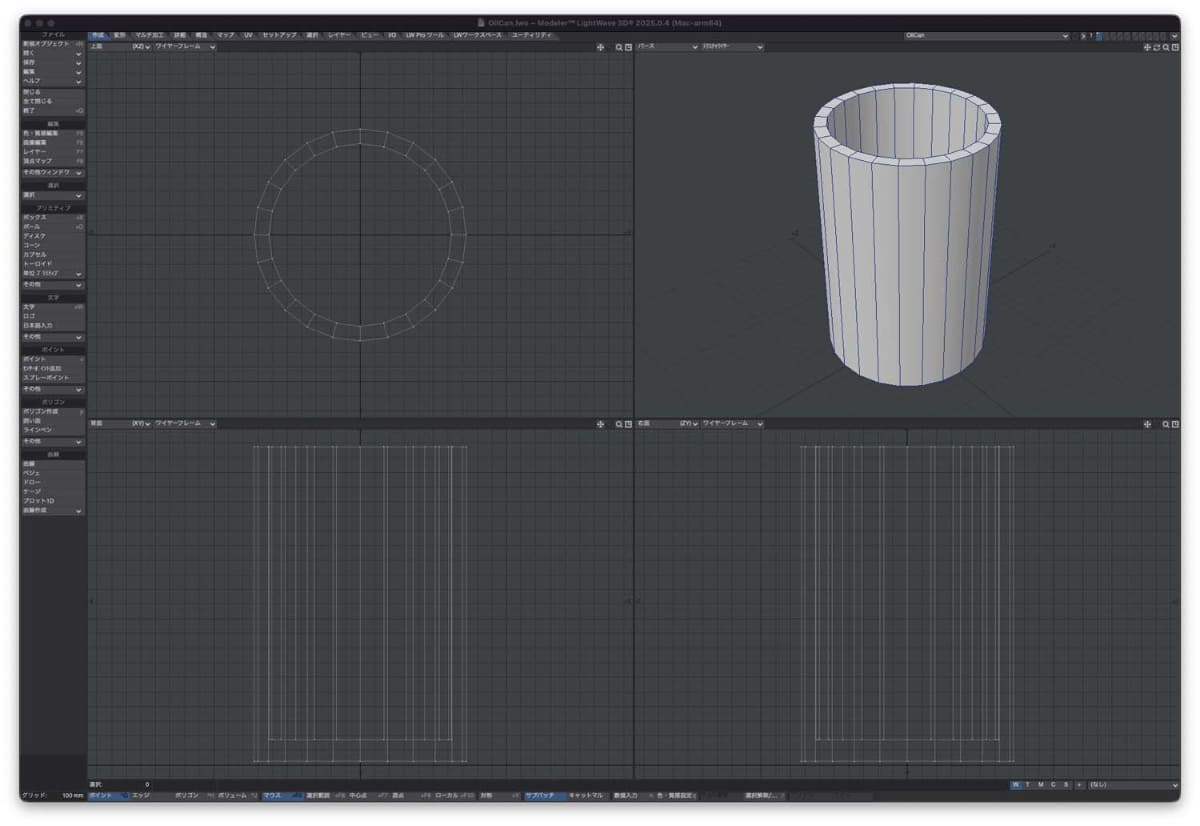Enable the M morph map button
This screenshot has height=826, width=1200.
click(1041, 785)
